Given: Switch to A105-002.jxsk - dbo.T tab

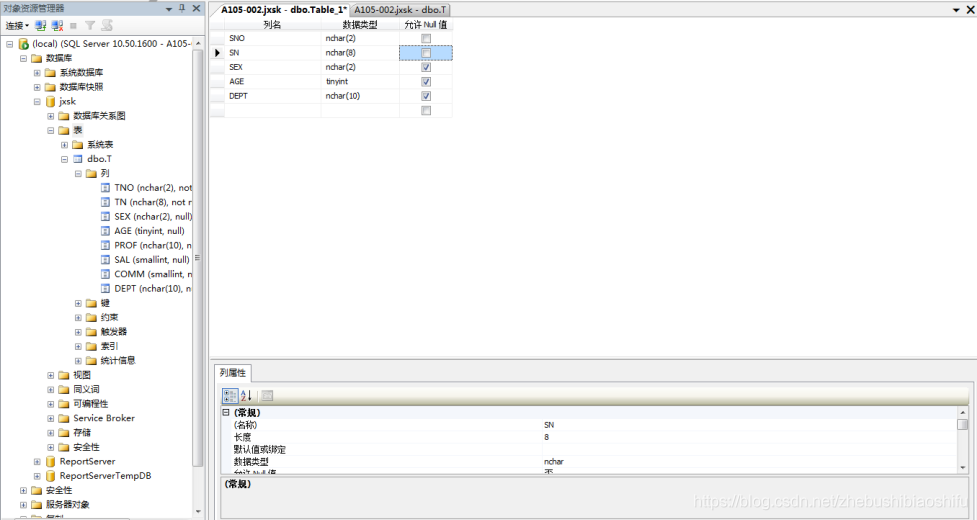Looking at the screenshot, I should point(400,10).
